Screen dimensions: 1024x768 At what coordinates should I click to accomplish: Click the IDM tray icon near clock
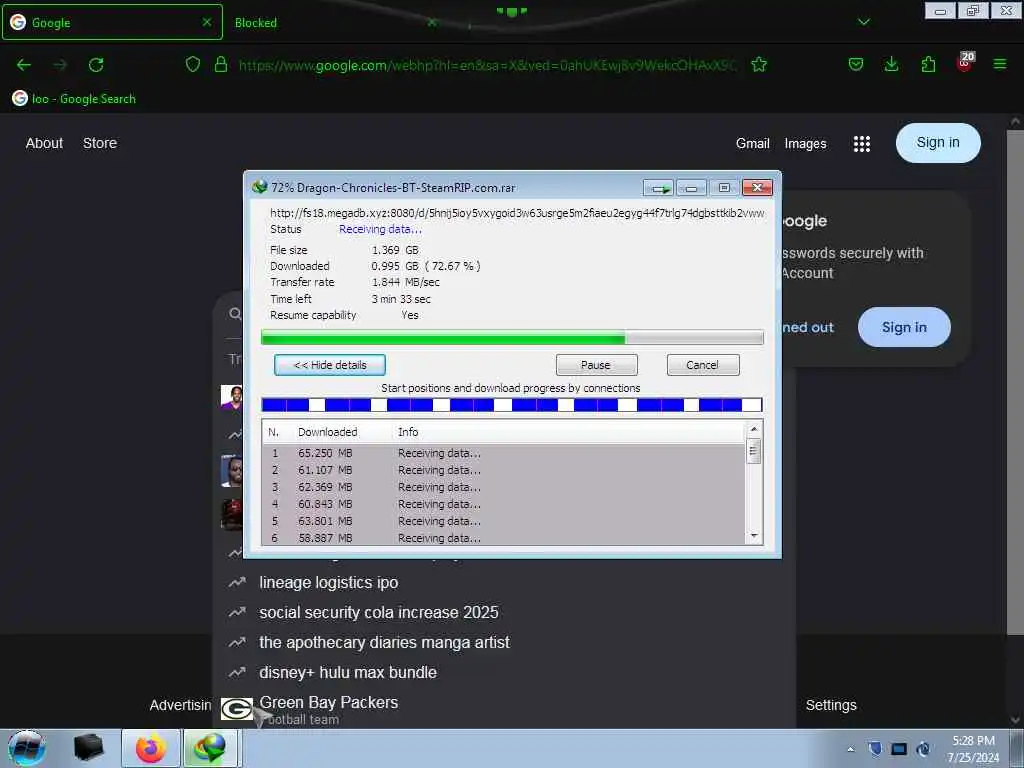coord(923,748)
